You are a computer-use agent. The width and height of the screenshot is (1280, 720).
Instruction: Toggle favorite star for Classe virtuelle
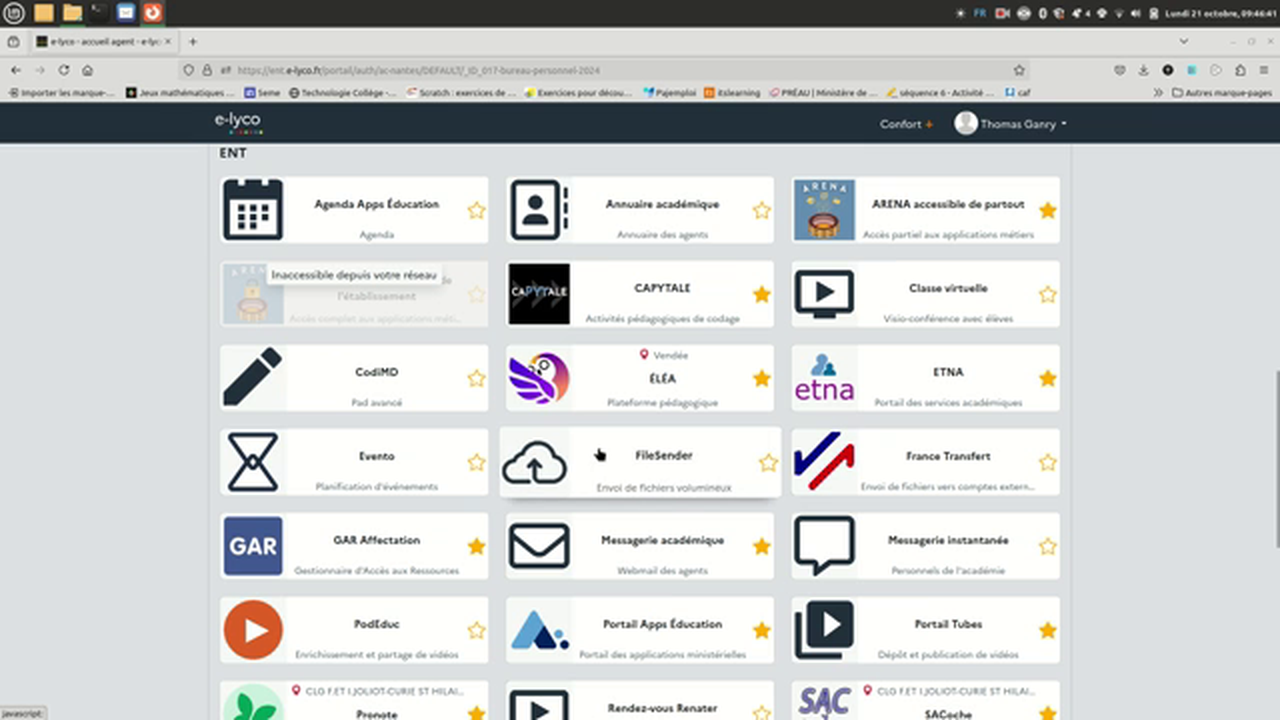[1047, 295]
